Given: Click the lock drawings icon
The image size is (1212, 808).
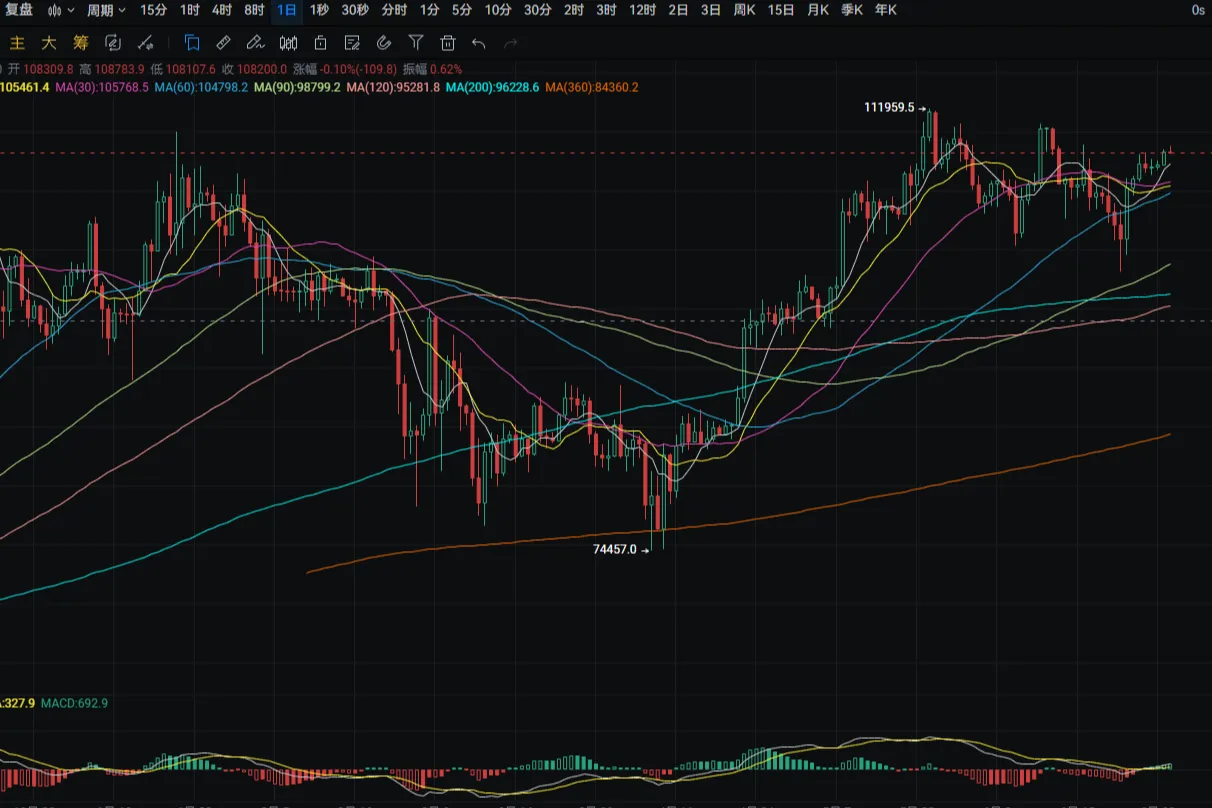Looking at the screenshot, I should (x=320, y=43).
